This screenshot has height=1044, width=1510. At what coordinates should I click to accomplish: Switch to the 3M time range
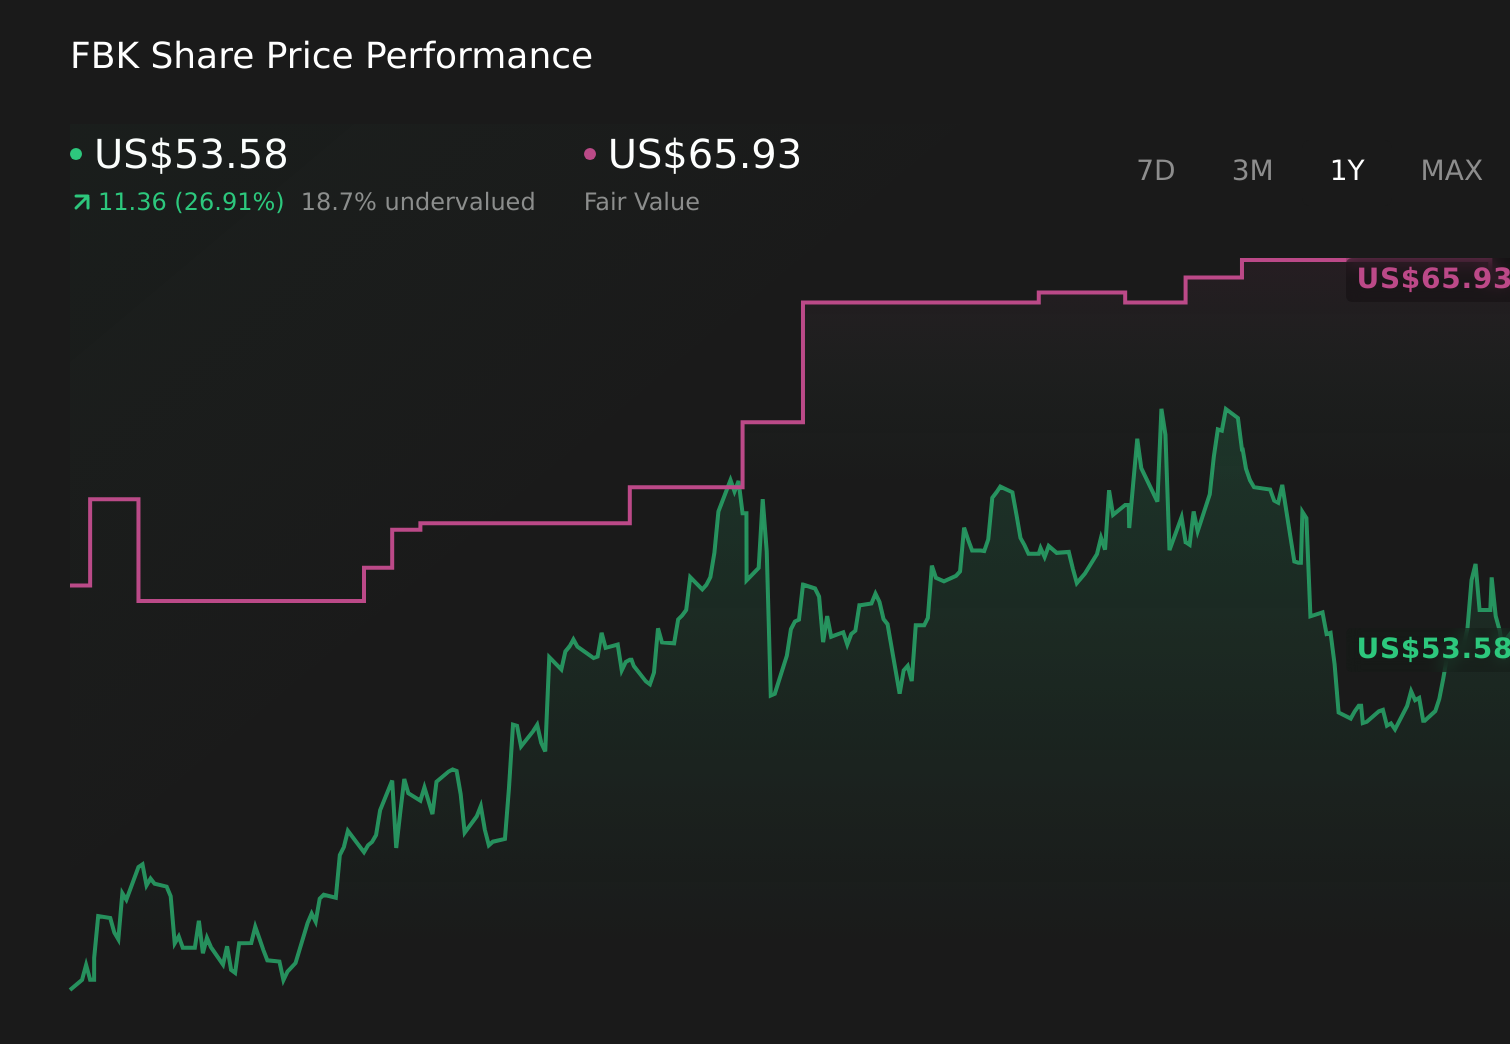(x=1251, y=170)
